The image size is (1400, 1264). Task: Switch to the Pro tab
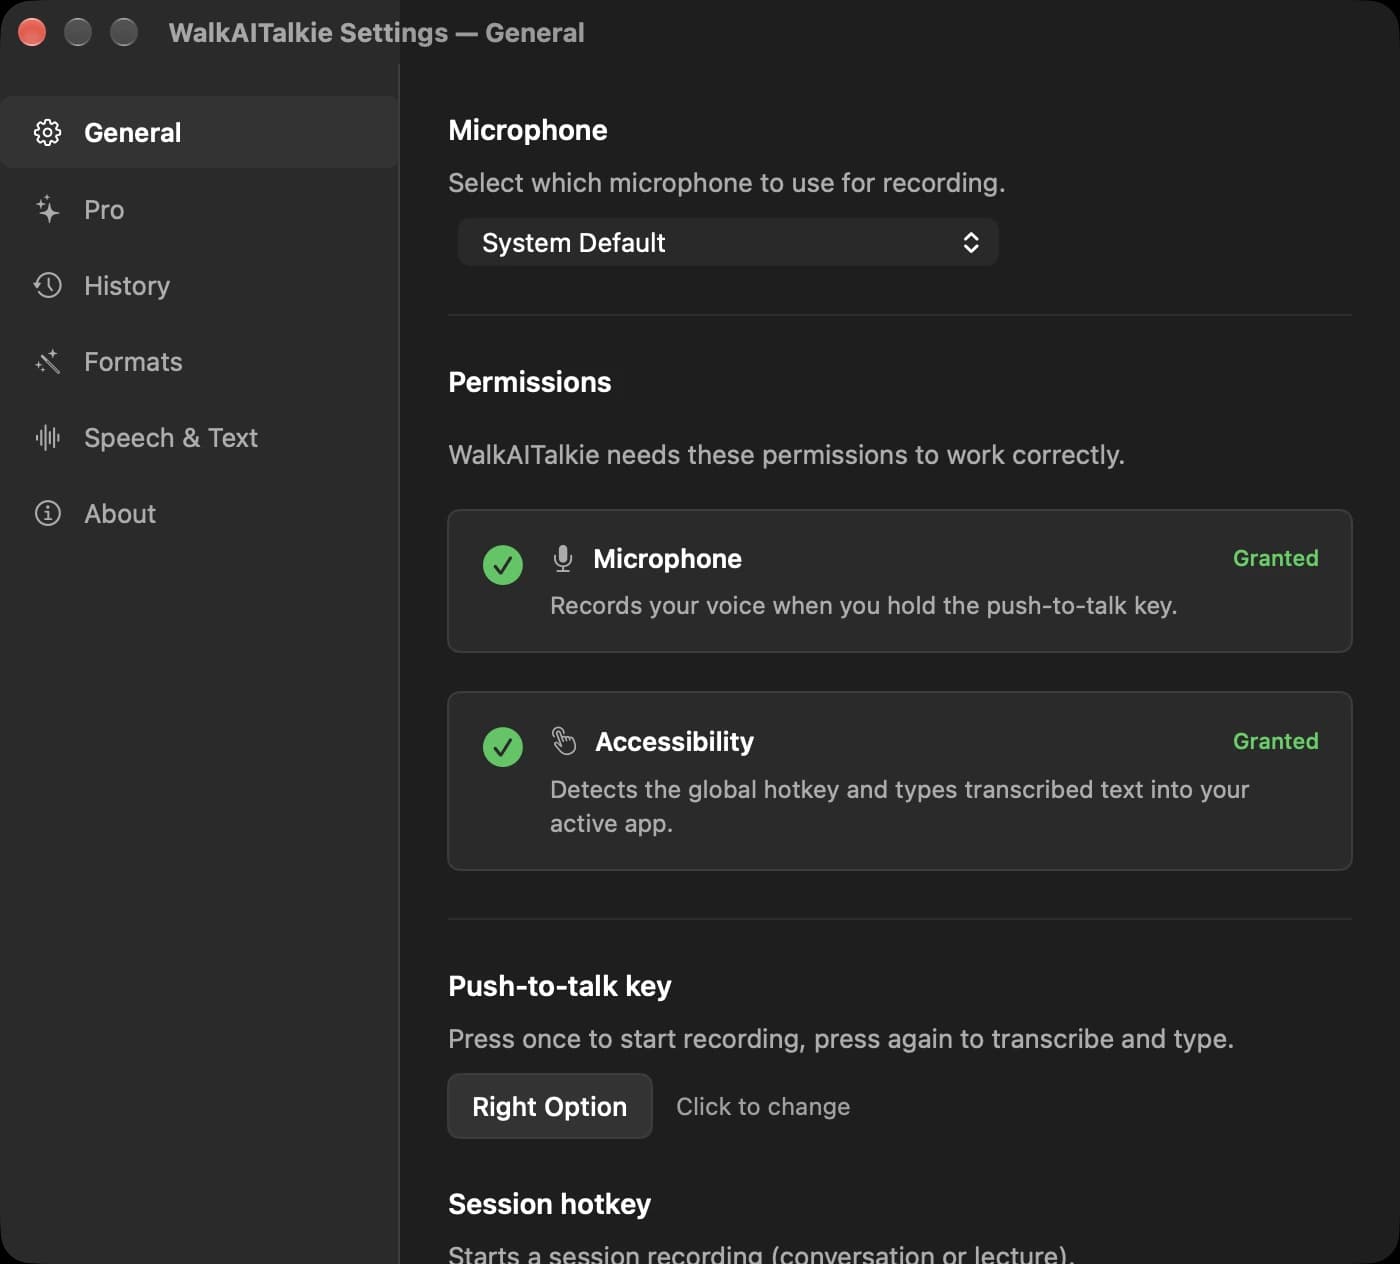(x=200, y=209)
